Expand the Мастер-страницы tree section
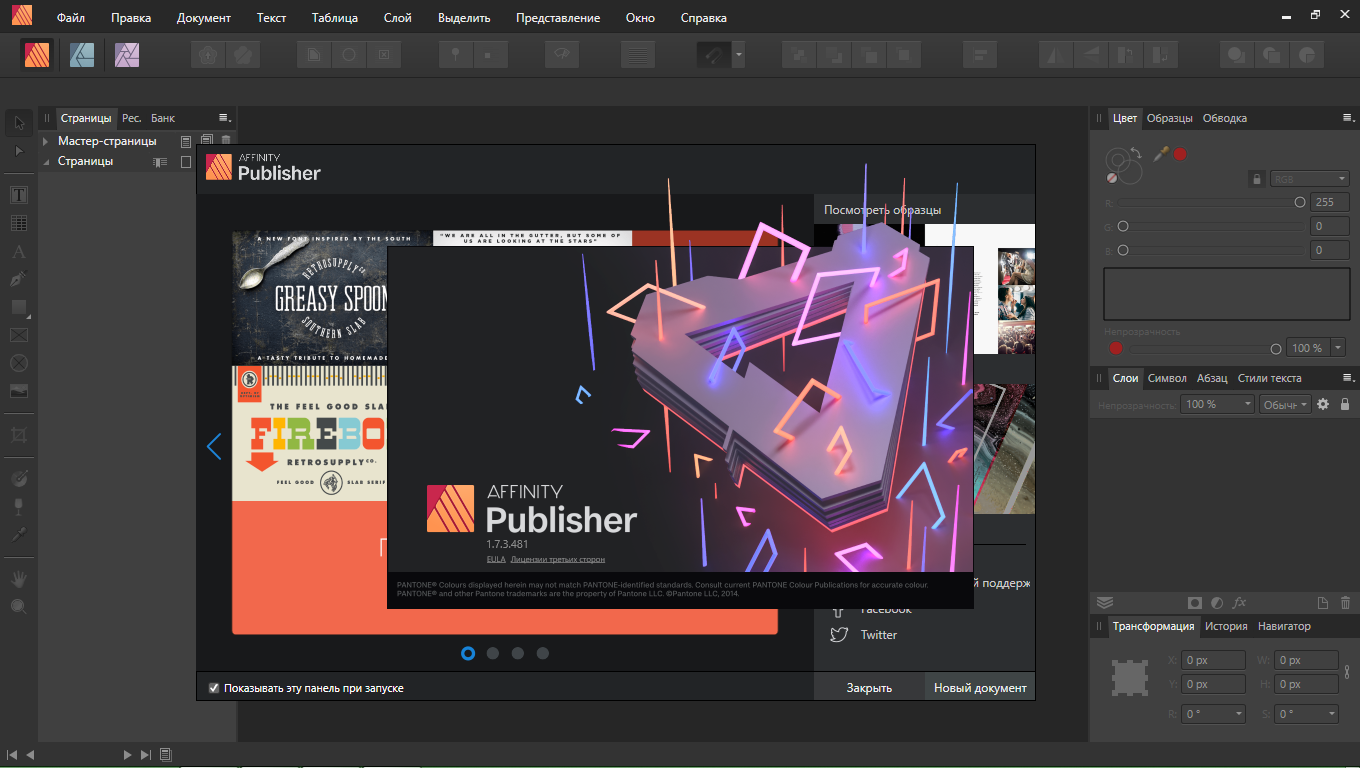Image resolution: width=1360 pixels, height=768 pixels. coord(45,141)
